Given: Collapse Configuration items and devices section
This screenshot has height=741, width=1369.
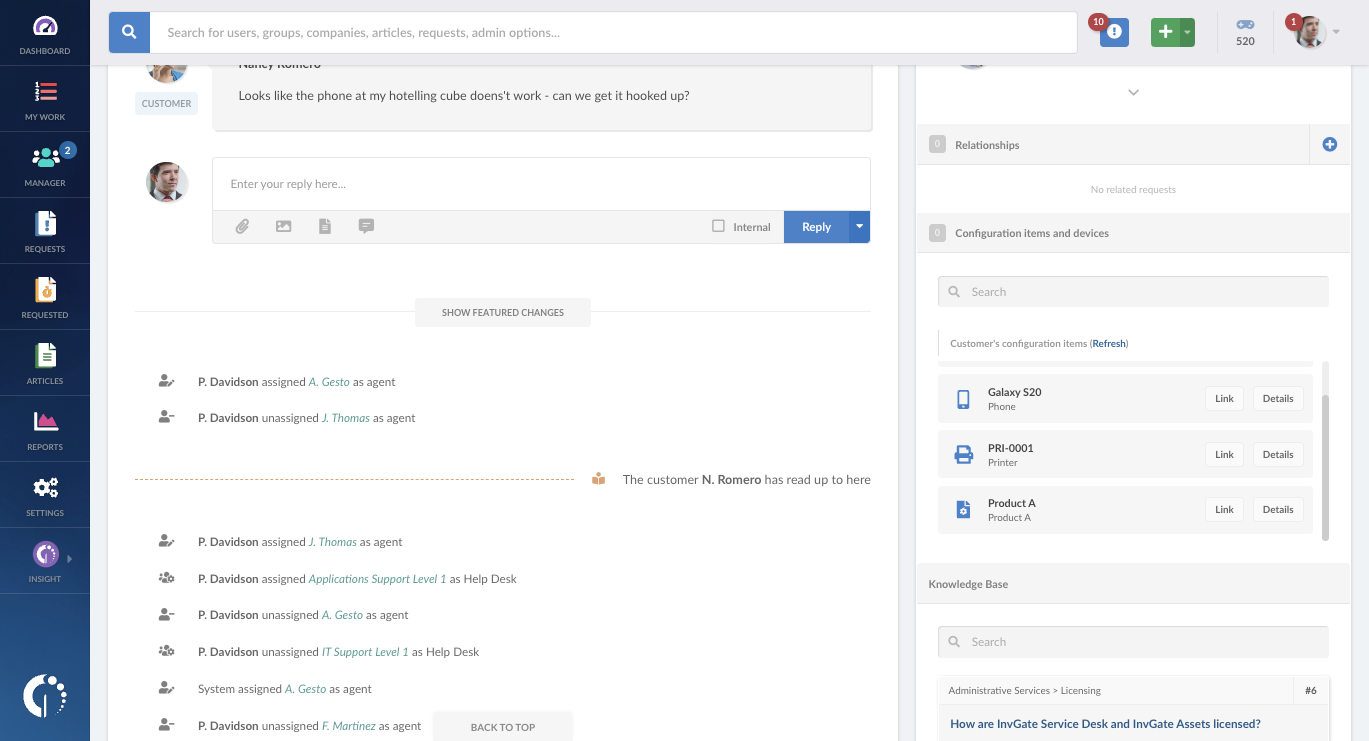Looking at the screenshot, I should [x=1133, y=233].
